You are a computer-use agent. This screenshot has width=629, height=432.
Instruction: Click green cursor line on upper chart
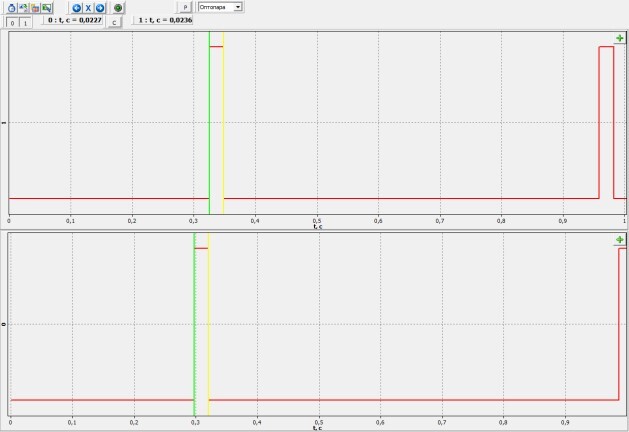click(x=209, y=120)
